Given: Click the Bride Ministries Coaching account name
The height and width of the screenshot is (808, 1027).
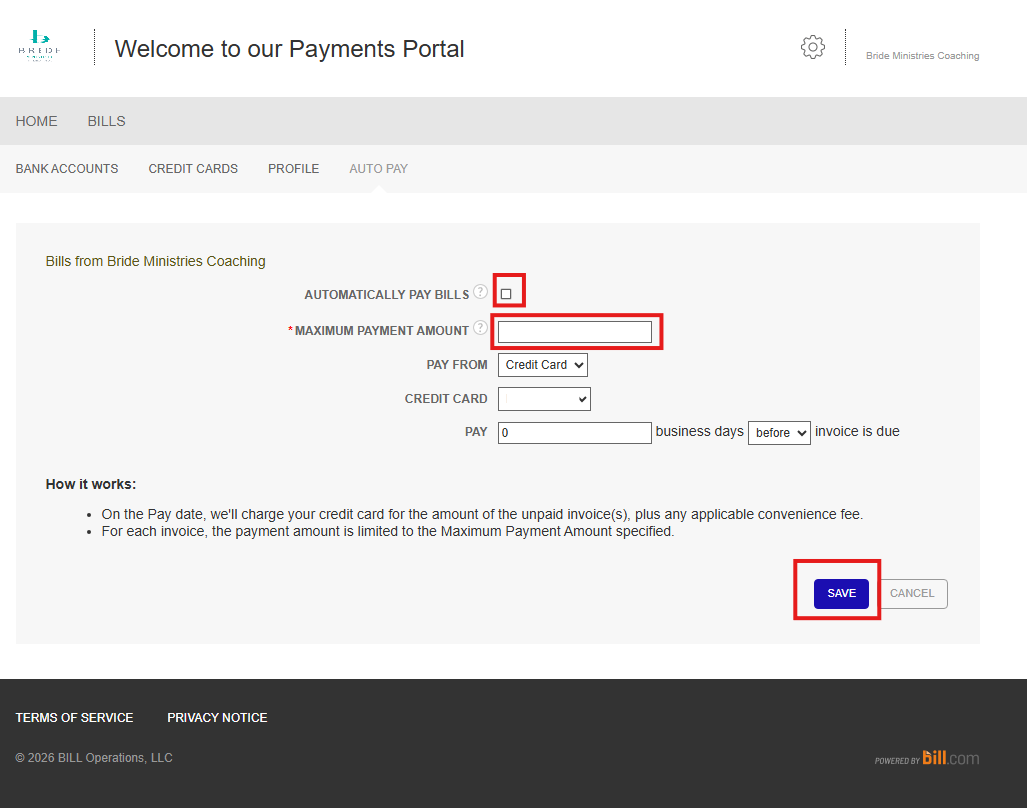Looking at the screenshot, I should pos(923,56).
